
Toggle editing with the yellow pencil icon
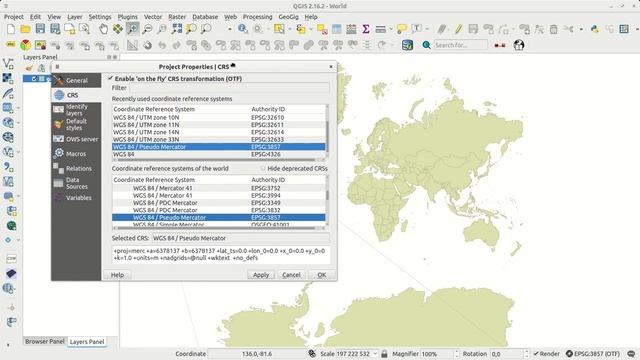(458, 29)
